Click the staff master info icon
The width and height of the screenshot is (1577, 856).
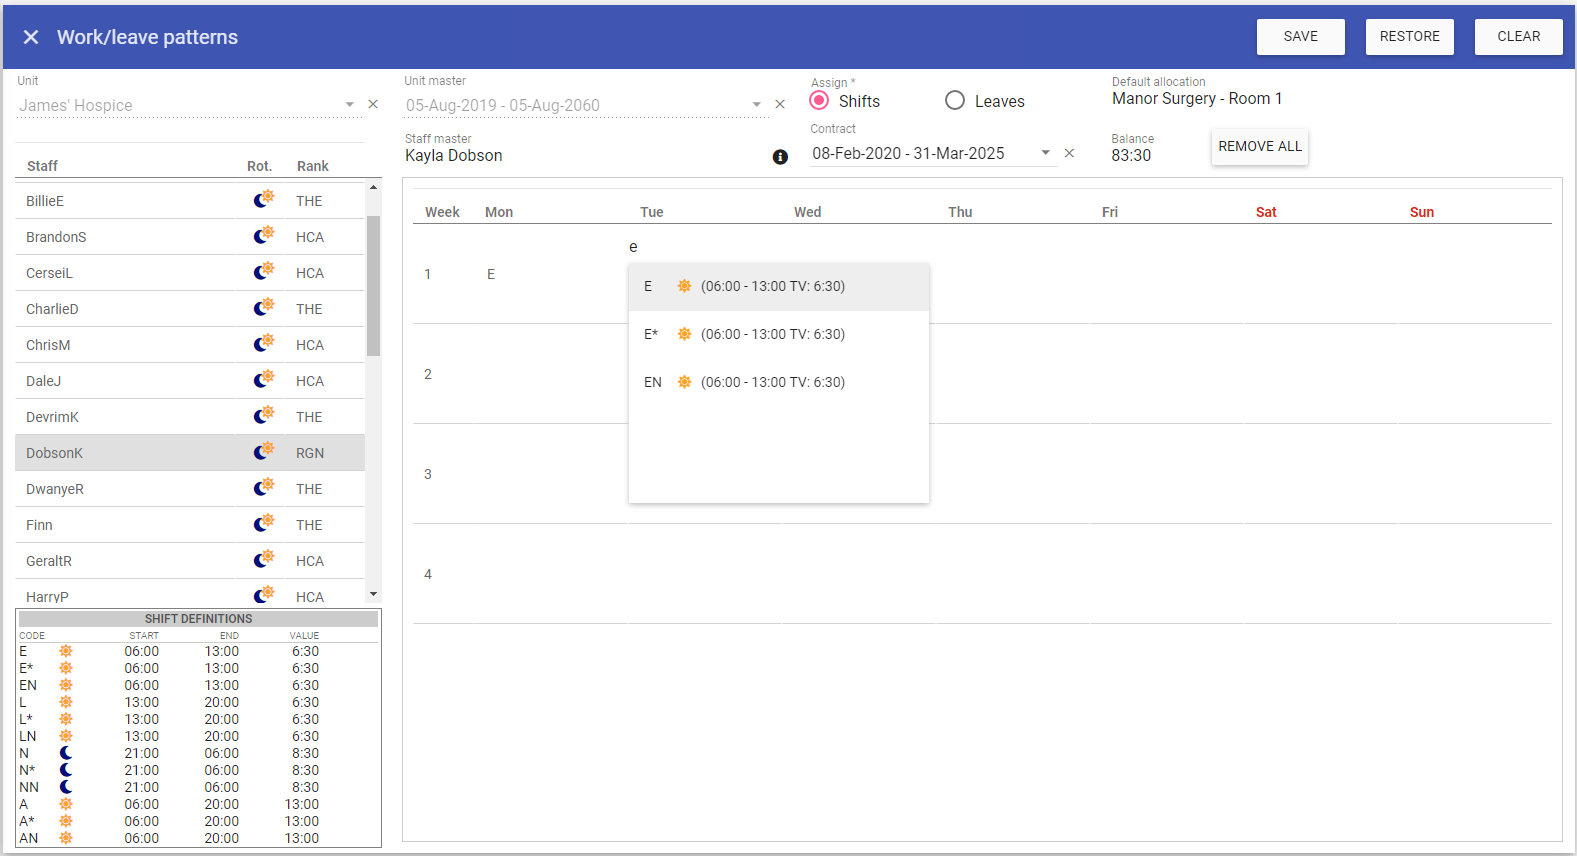point(780,157)
